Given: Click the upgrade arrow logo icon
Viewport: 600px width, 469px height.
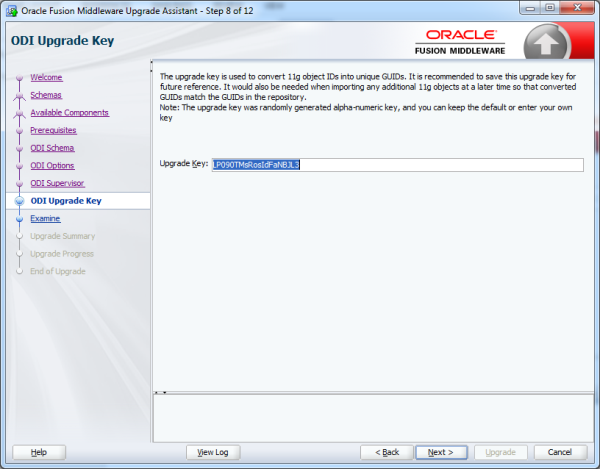Looking at the screenshot, I should (x=546, y=43).
